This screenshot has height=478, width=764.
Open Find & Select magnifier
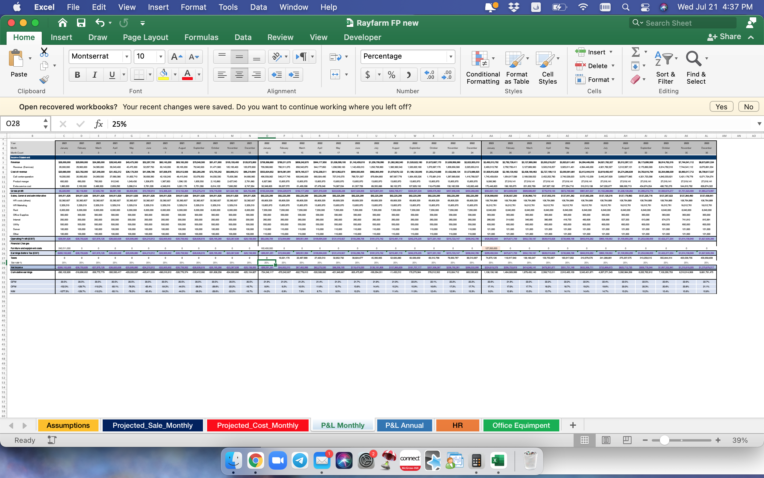tap(695, 68)
